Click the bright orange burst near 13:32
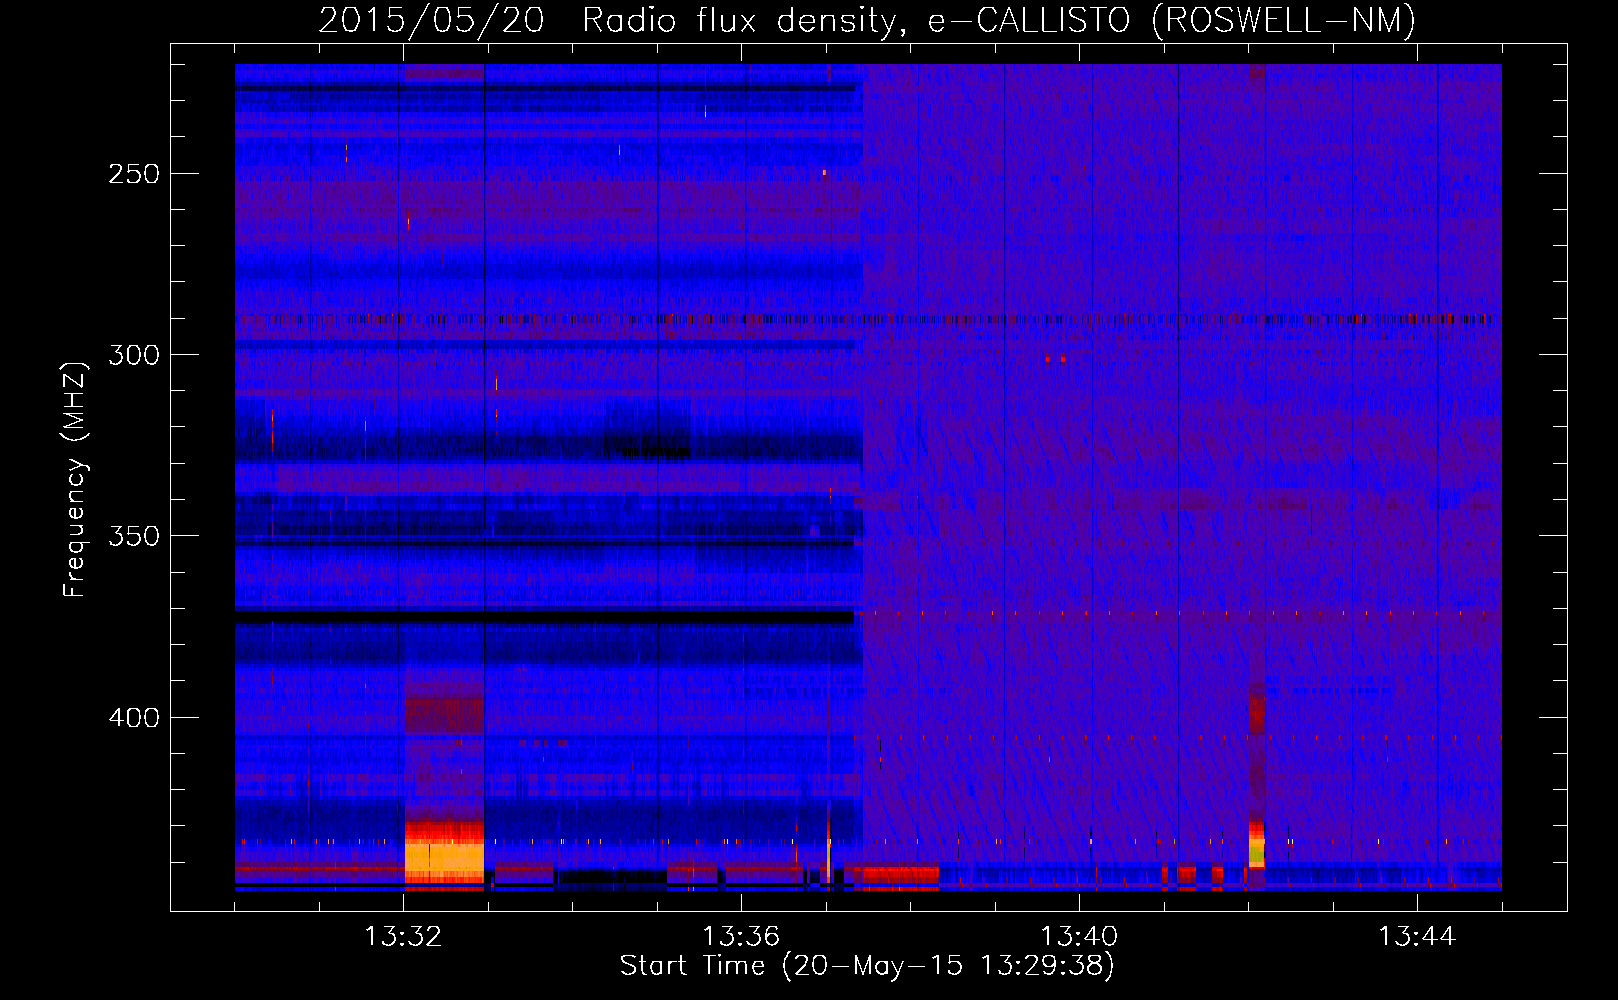1618x1000 pixels. pos(444,855)
